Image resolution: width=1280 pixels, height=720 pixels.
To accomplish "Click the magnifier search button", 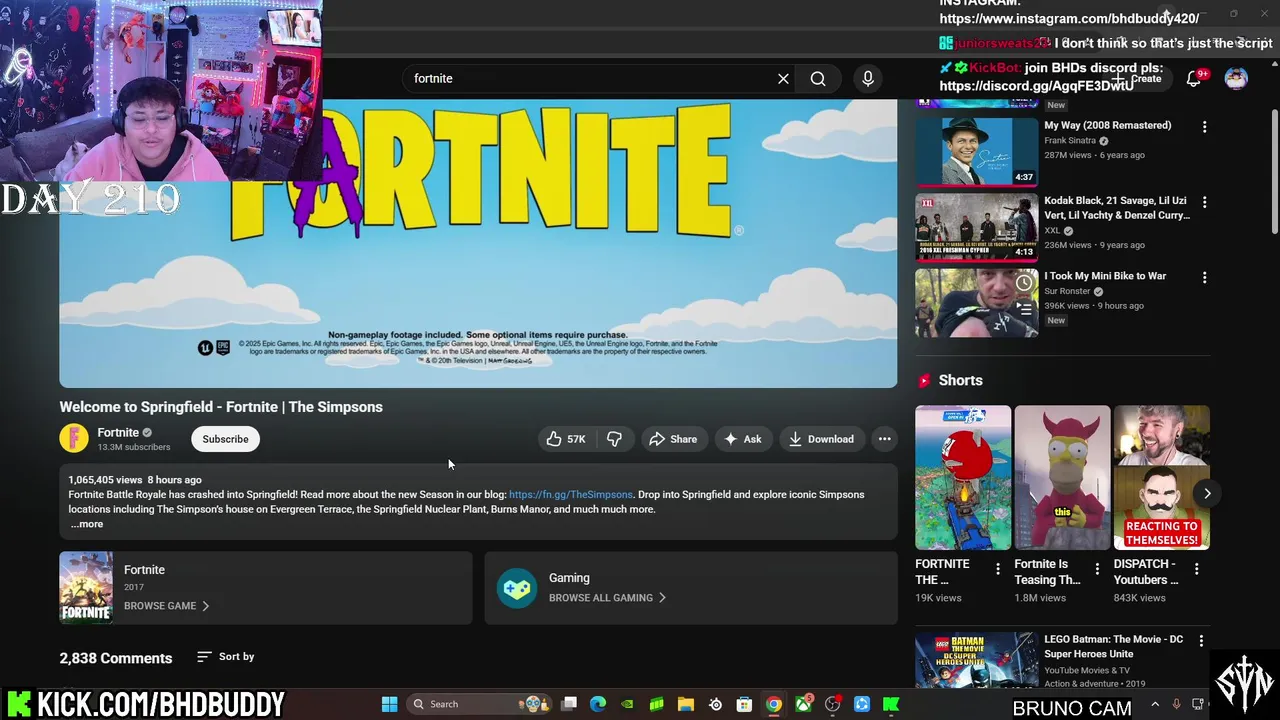I will click(818, 78).
